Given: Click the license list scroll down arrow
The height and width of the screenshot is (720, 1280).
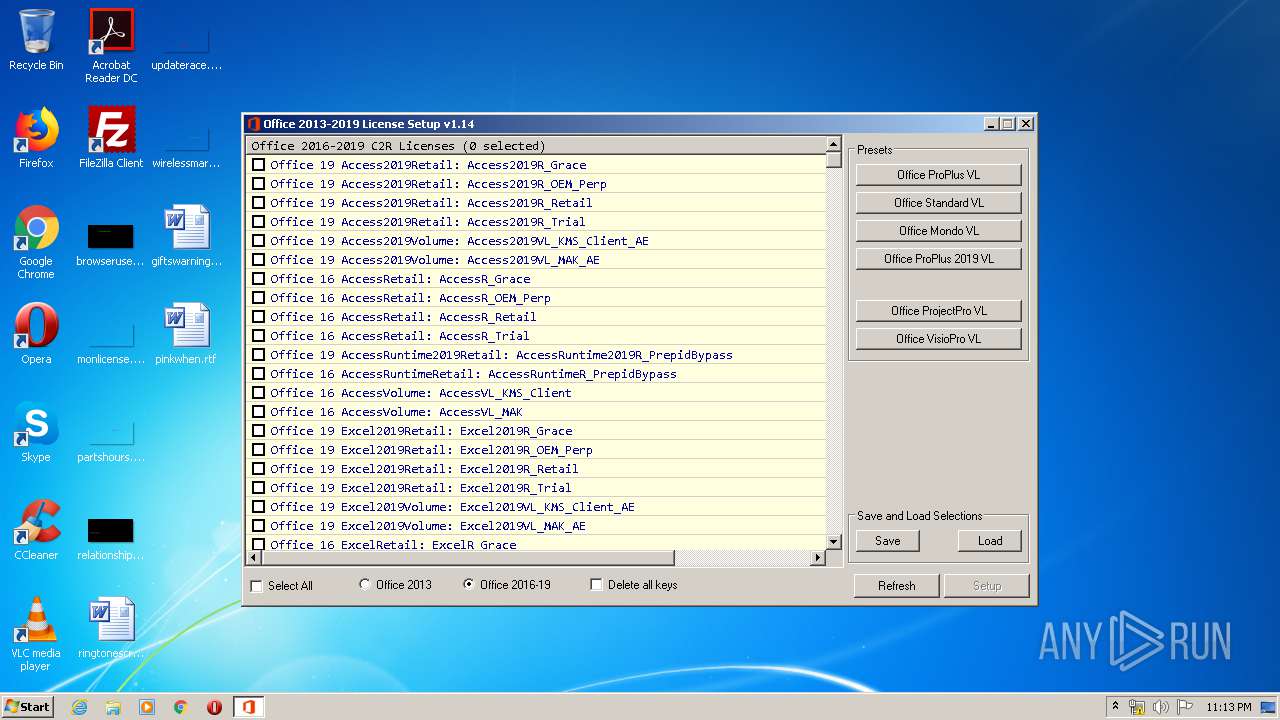Looking at the screenshot, I should [x=834, y=542].
